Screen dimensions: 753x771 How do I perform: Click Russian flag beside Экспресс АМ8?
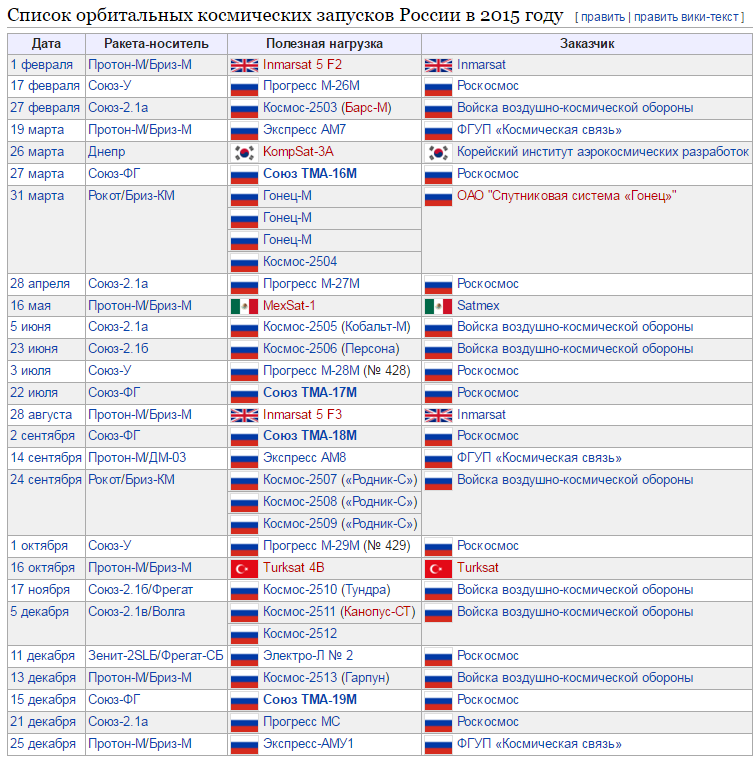point(244,459)
